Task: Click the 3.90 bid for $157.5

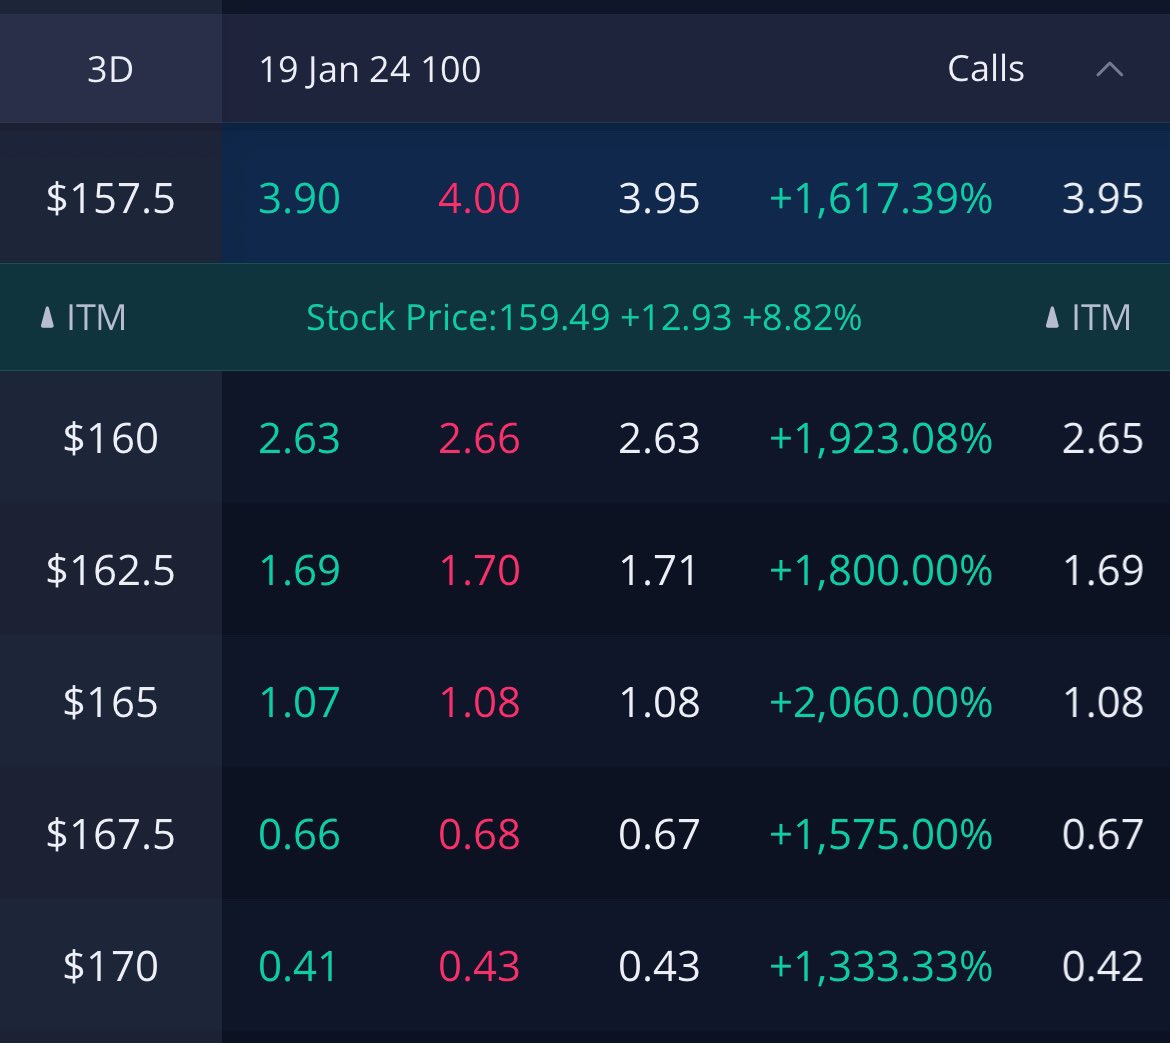Action: tap(299, 198)
